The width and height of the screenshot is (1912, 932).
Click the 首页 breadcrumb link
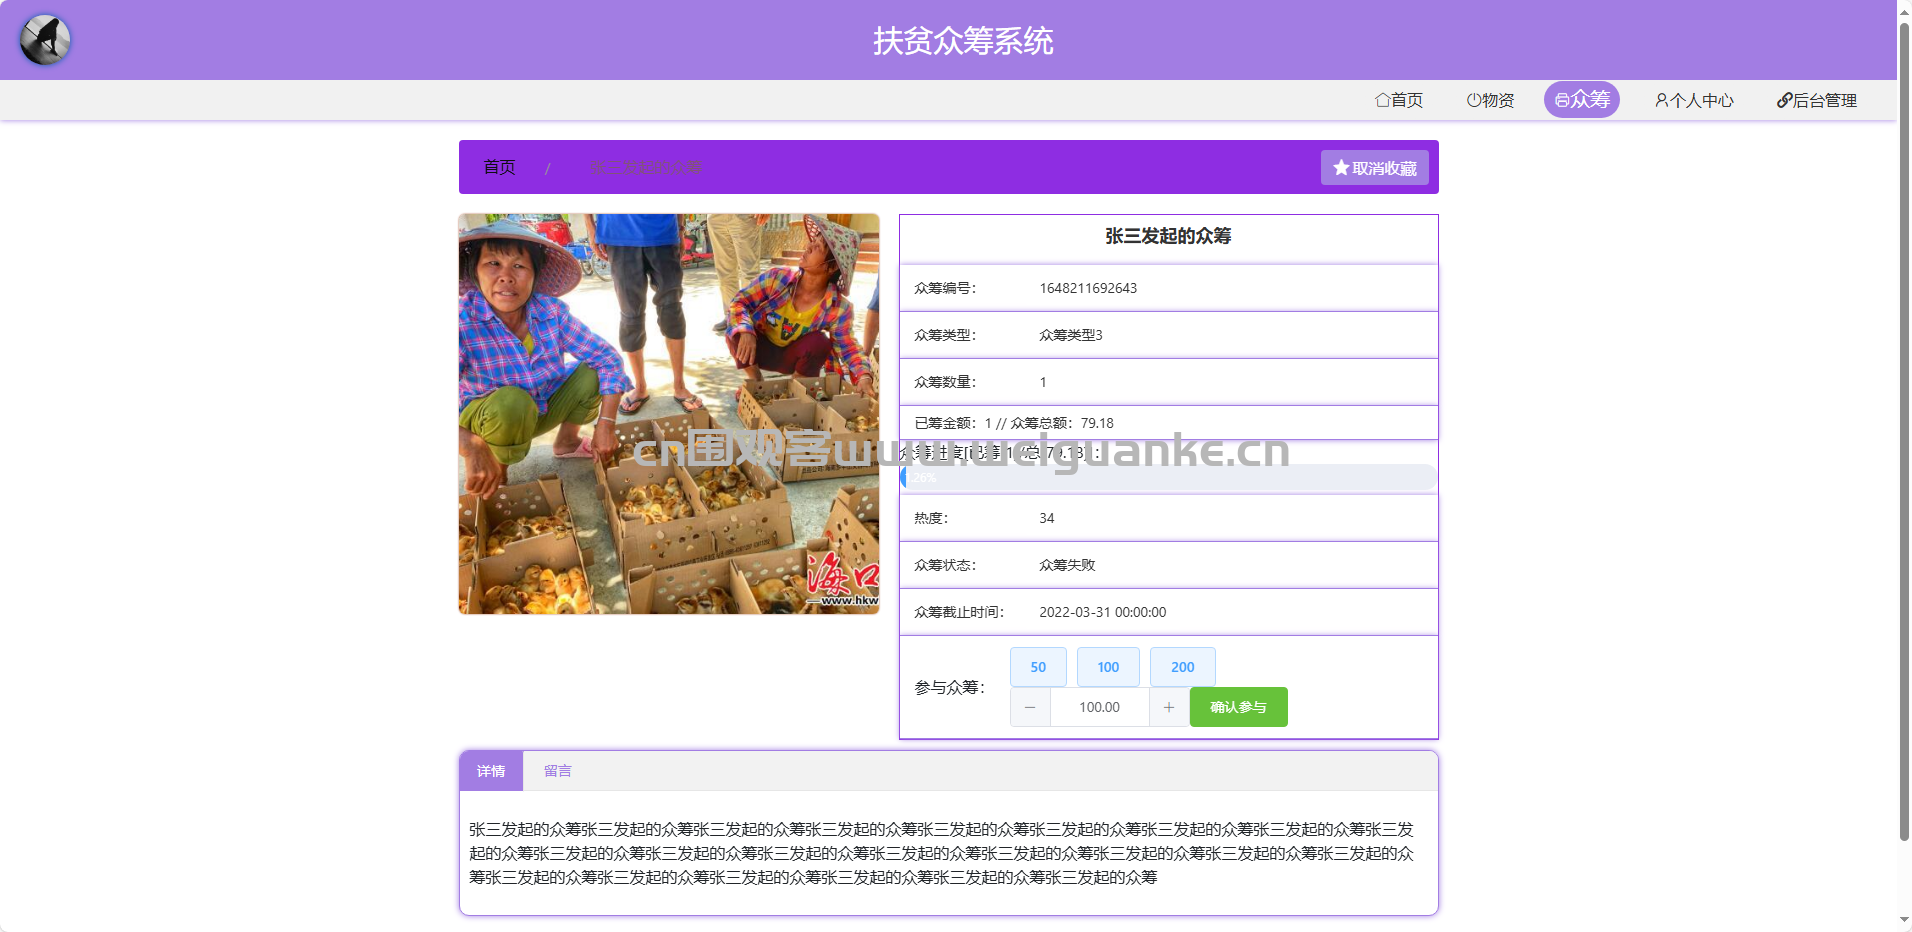point(499,167)
